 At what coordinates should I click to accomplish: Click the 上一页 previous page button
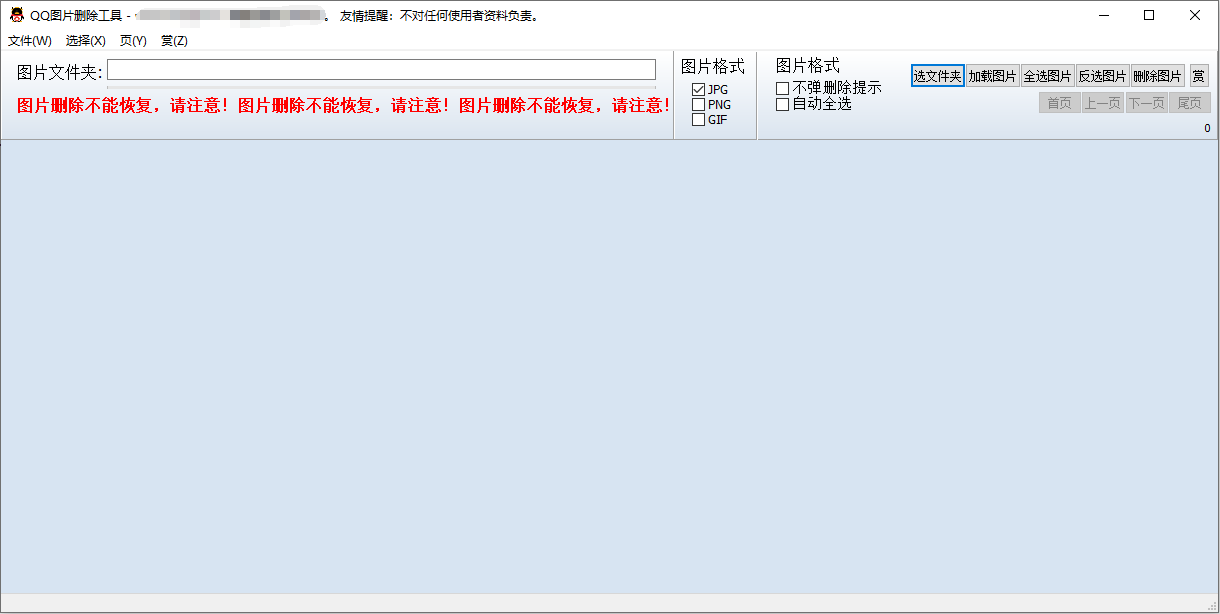click(x=1103, y=103)
